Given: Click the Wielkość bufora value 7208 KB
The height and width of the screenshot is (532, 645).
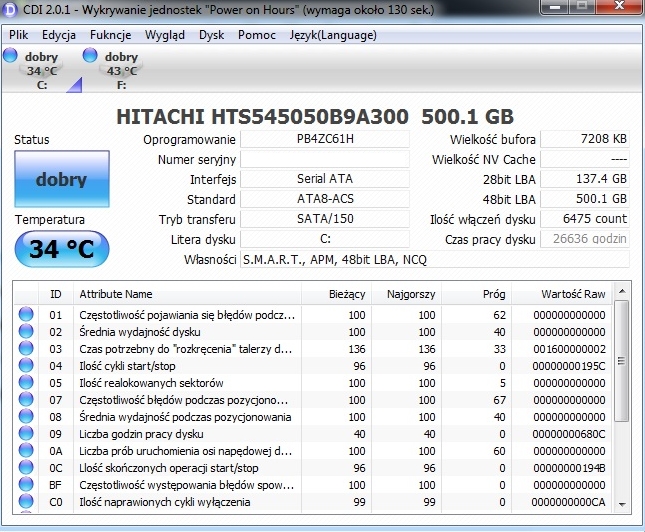Looking at the screenshot, I should click(585, 139).
